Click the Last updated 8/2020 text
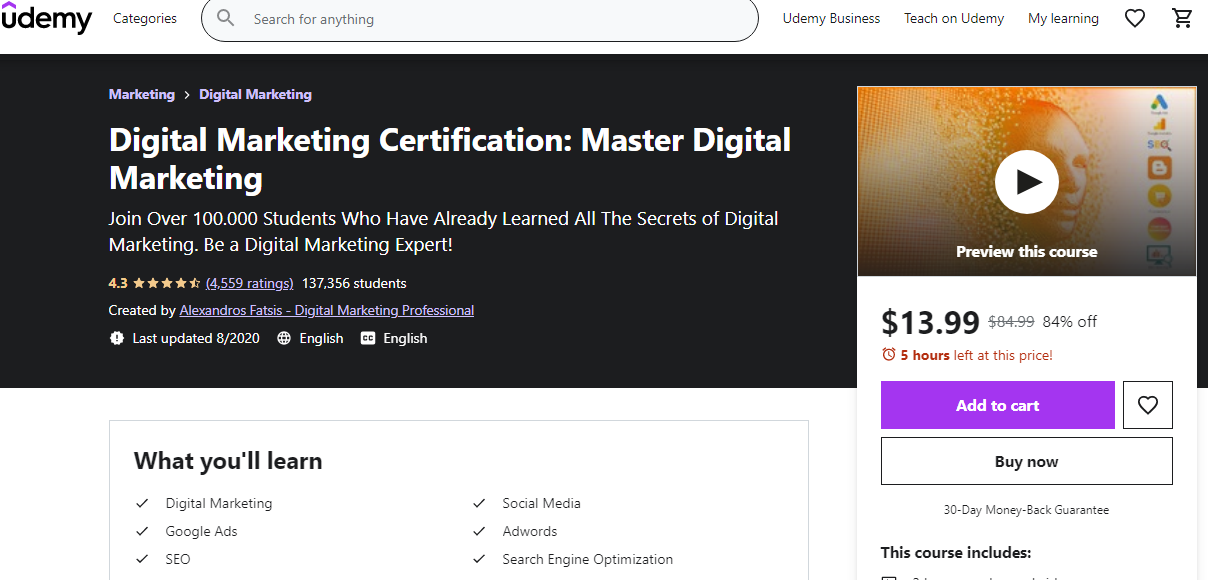The width and height of the screenshot is (1208, 580). [x=196, y=338]
